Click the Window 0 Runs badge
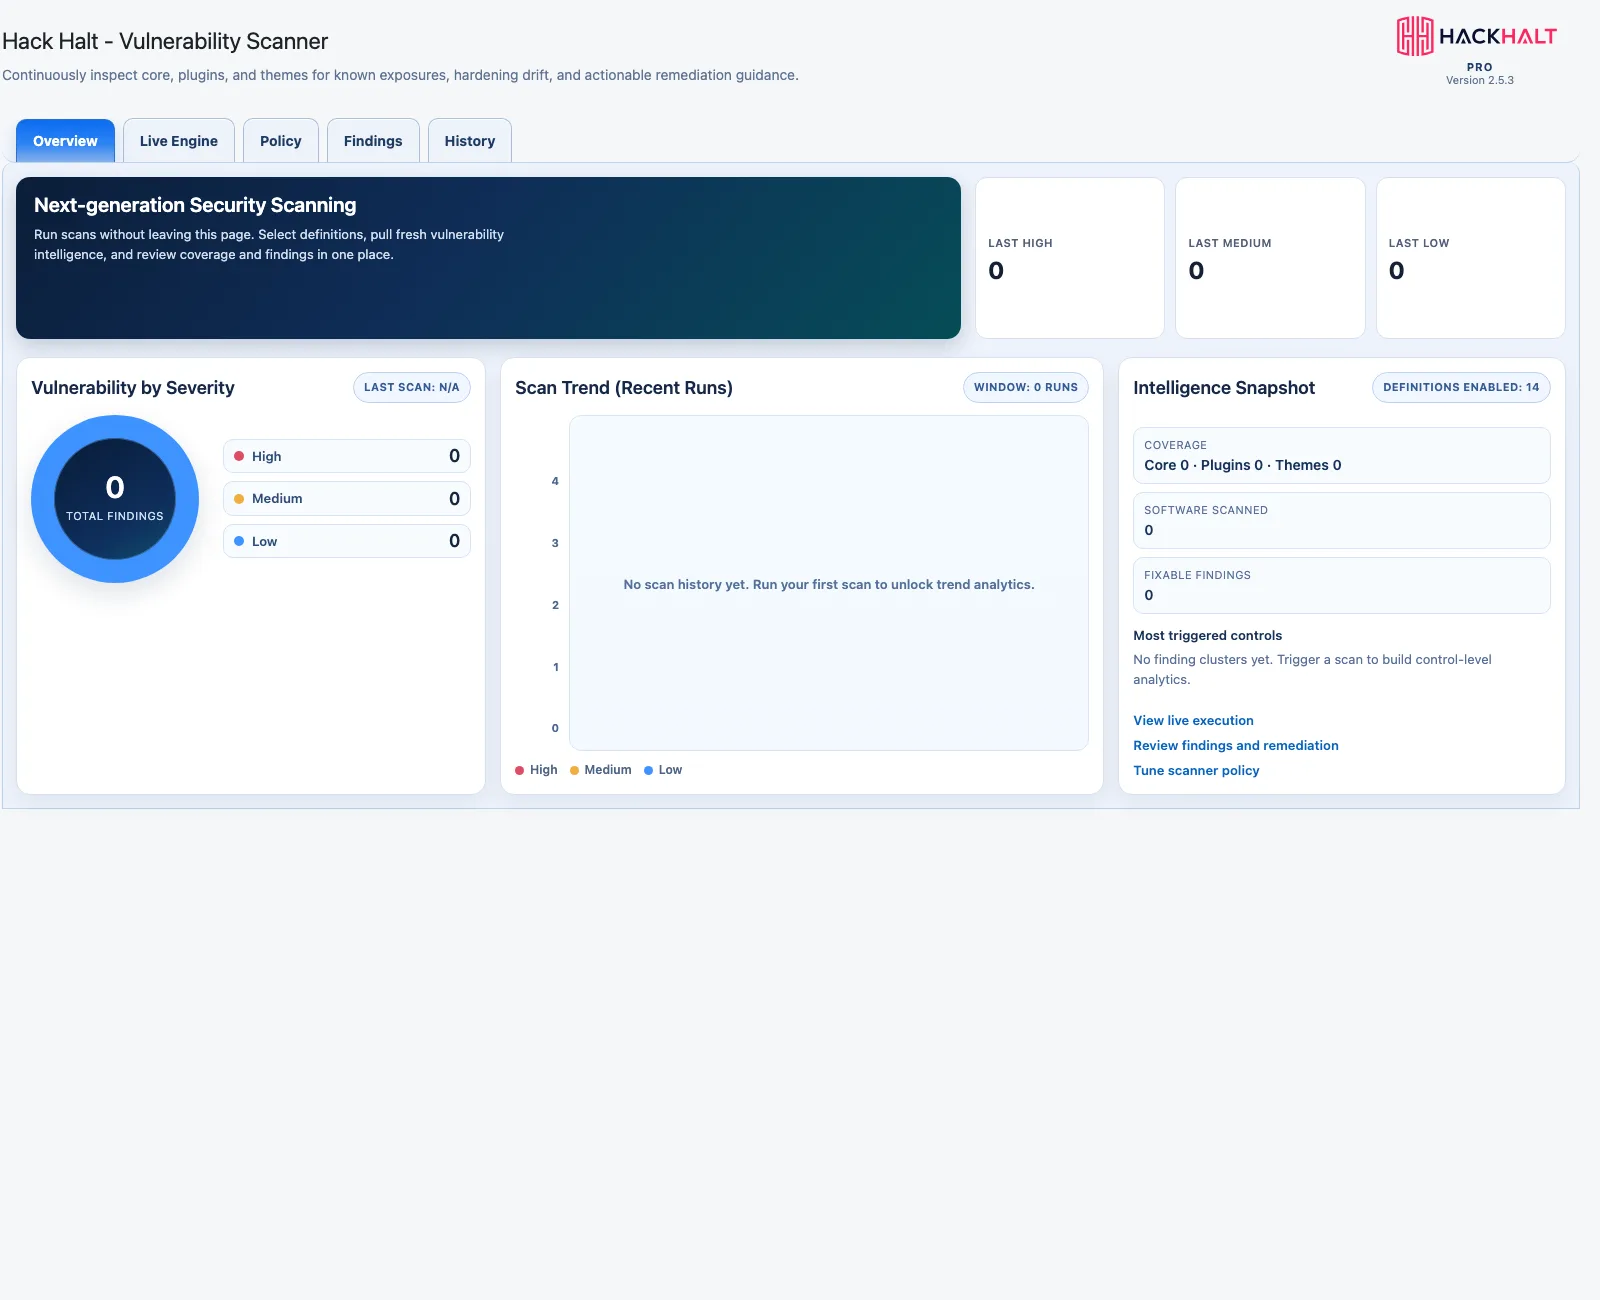The image size is (1600, 1300). click(x=1026, y=387)
